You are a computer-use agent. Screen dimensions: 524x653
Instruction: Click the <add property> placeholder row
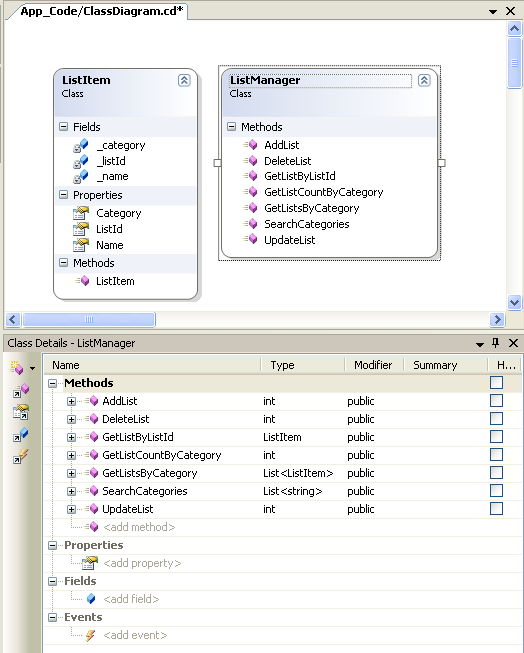(x=142, y=563)
